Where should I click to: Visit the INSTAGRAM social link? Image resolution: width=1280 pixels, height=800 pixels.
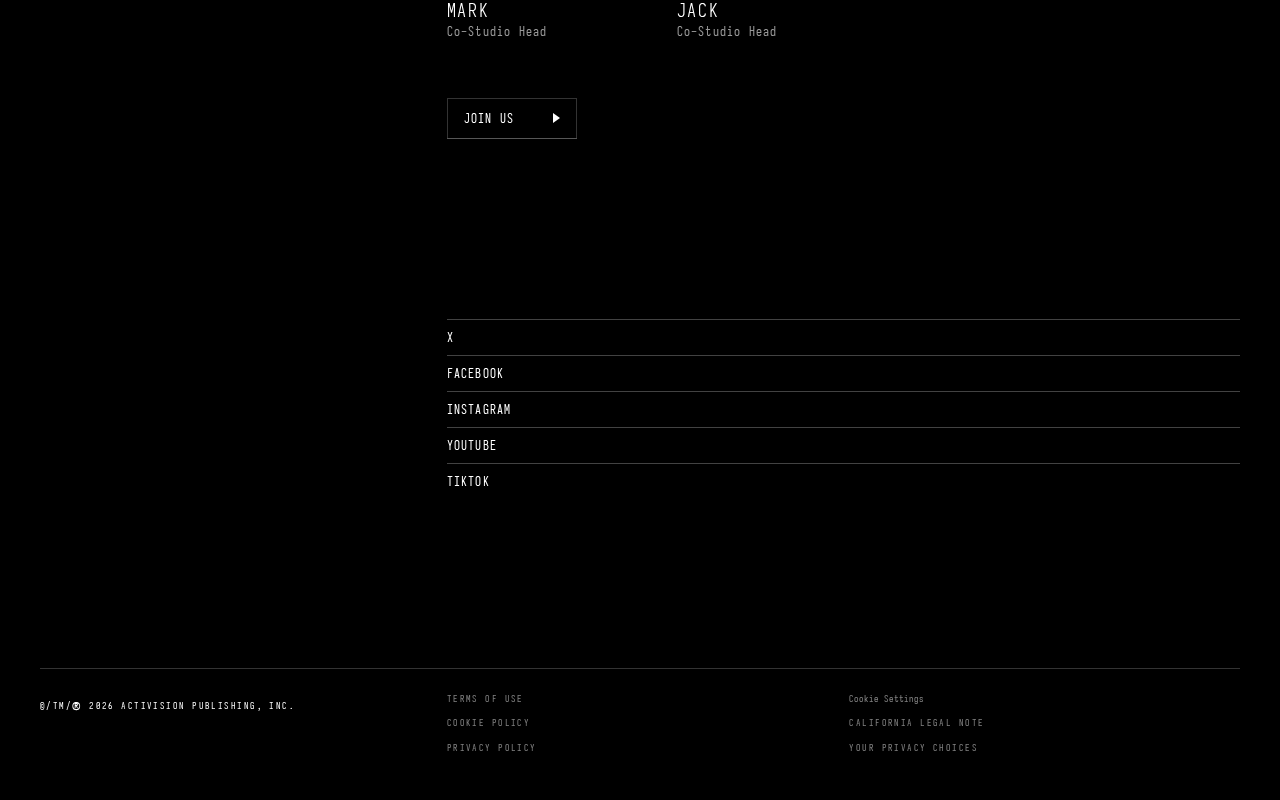pos(479,410)
